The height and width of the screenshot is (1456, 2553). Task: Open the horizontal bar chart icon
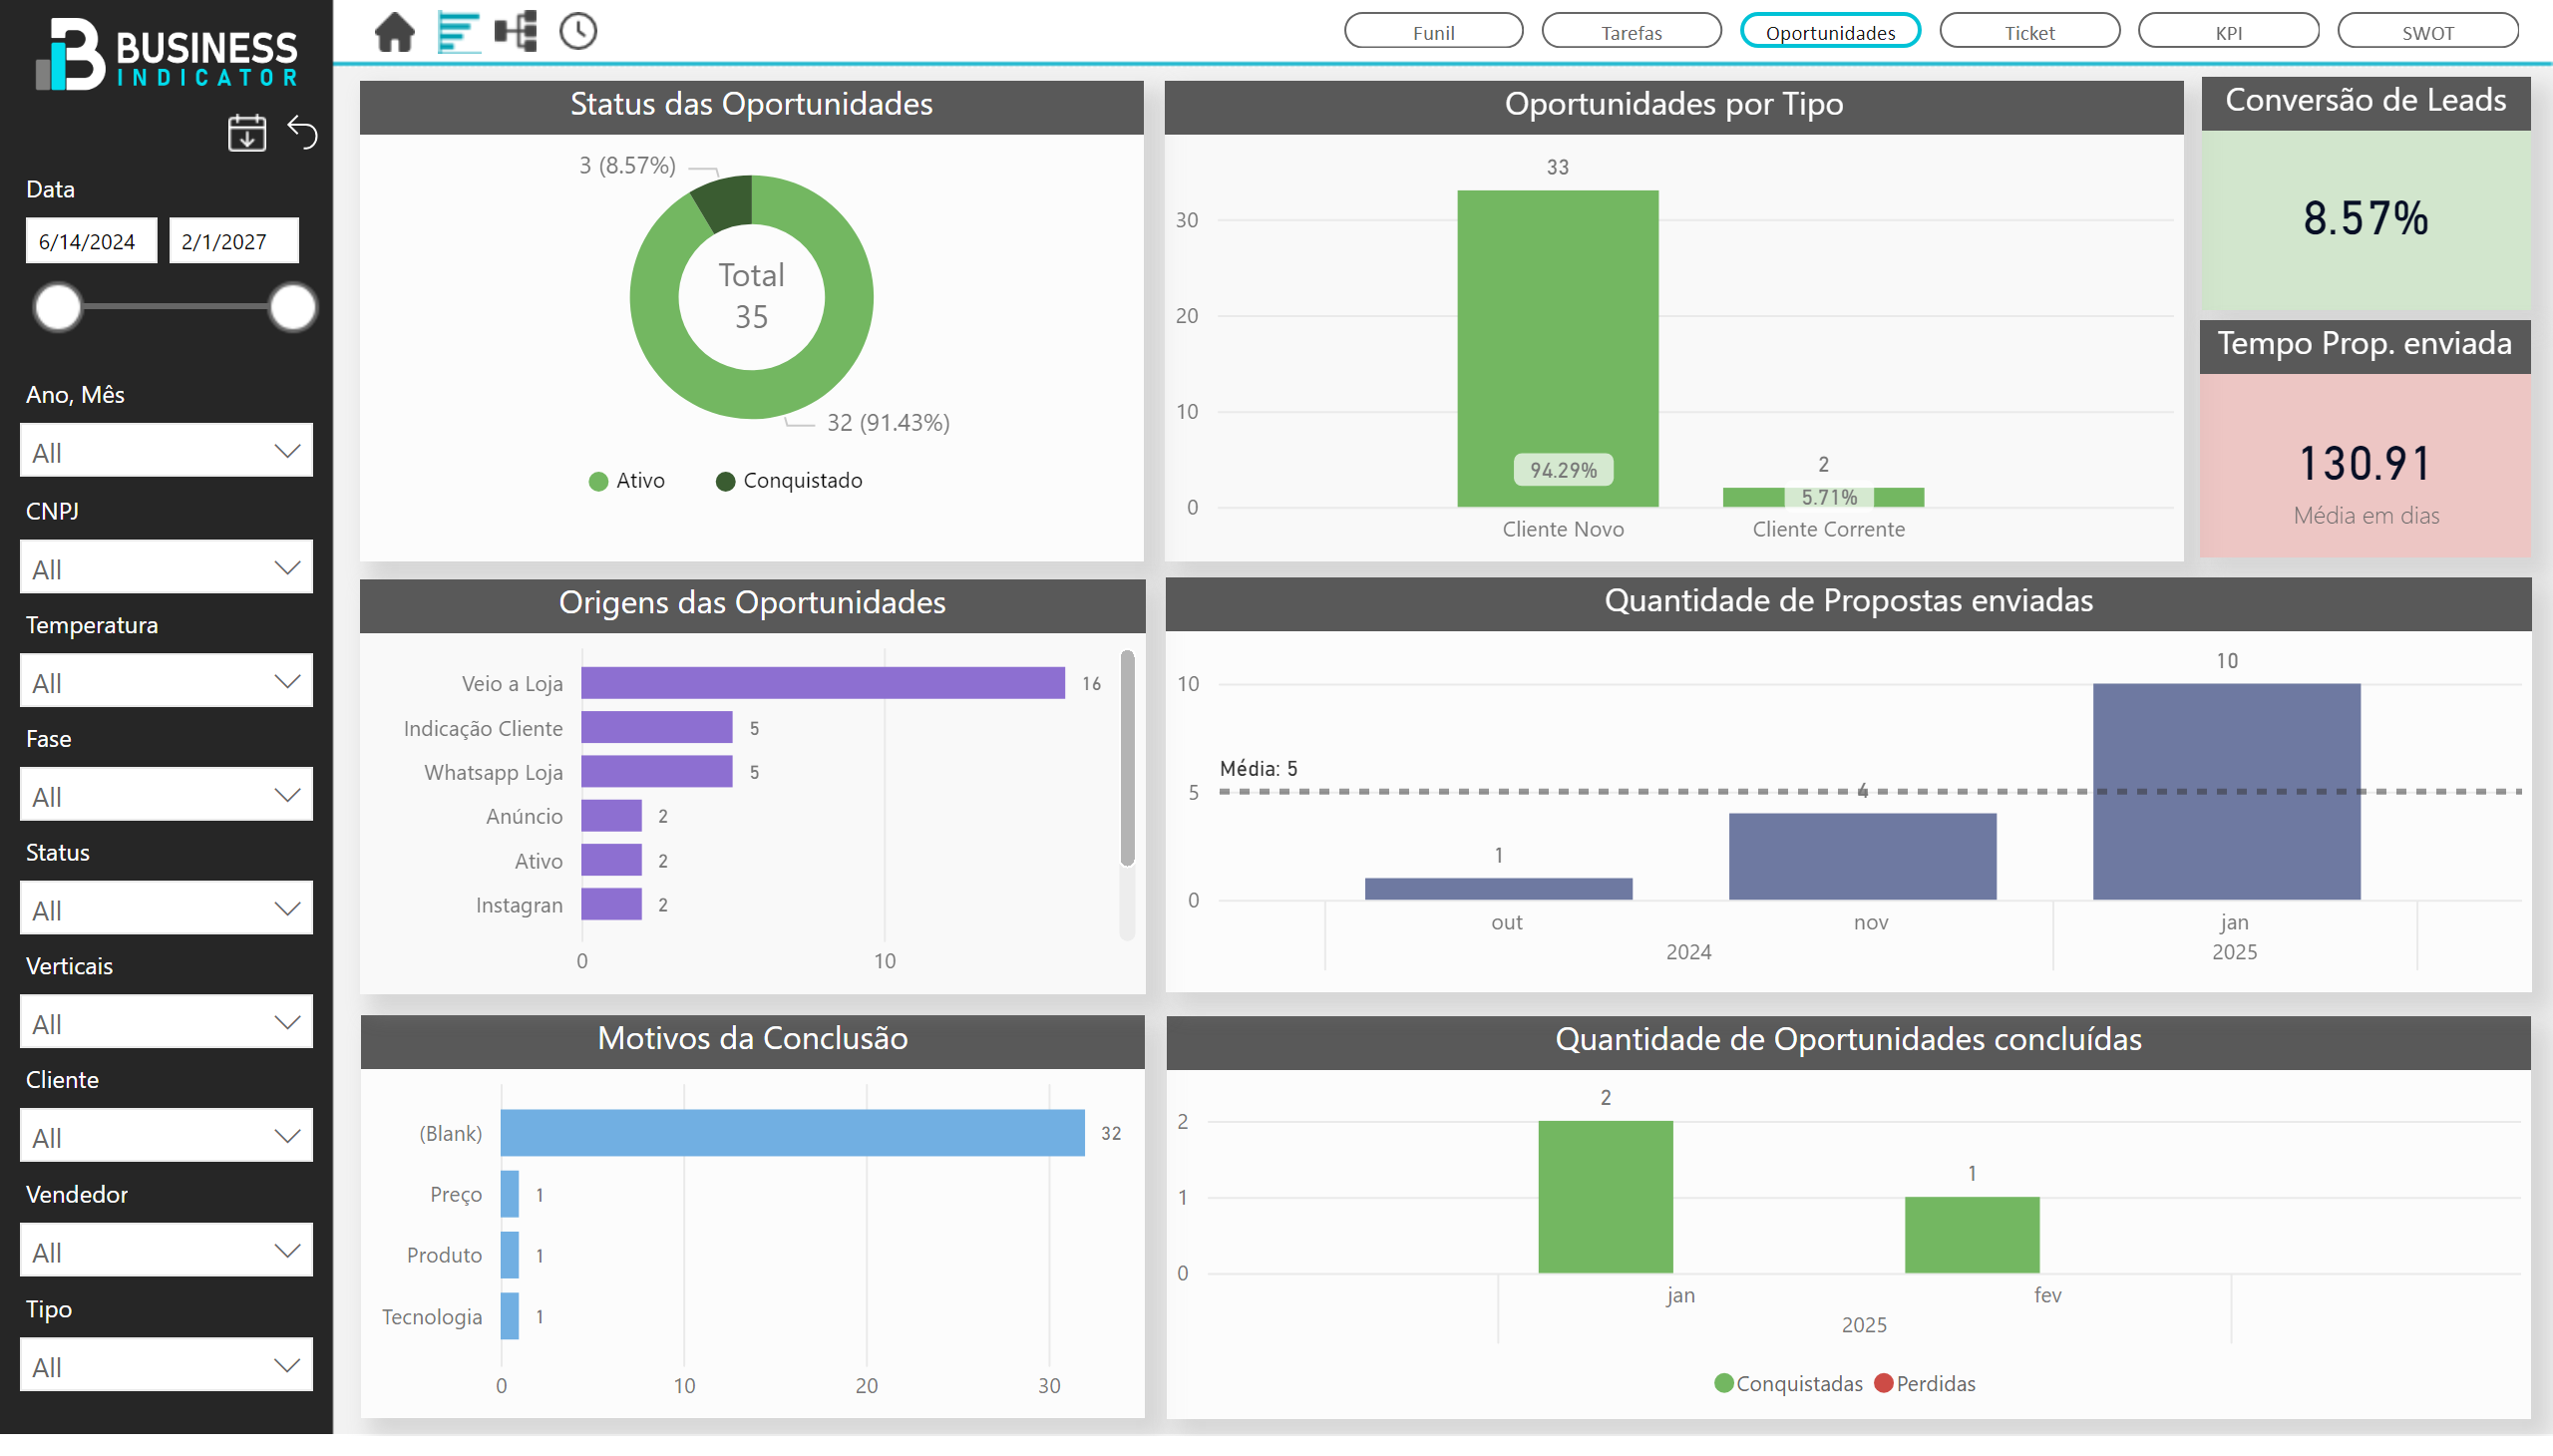(458, 32)
